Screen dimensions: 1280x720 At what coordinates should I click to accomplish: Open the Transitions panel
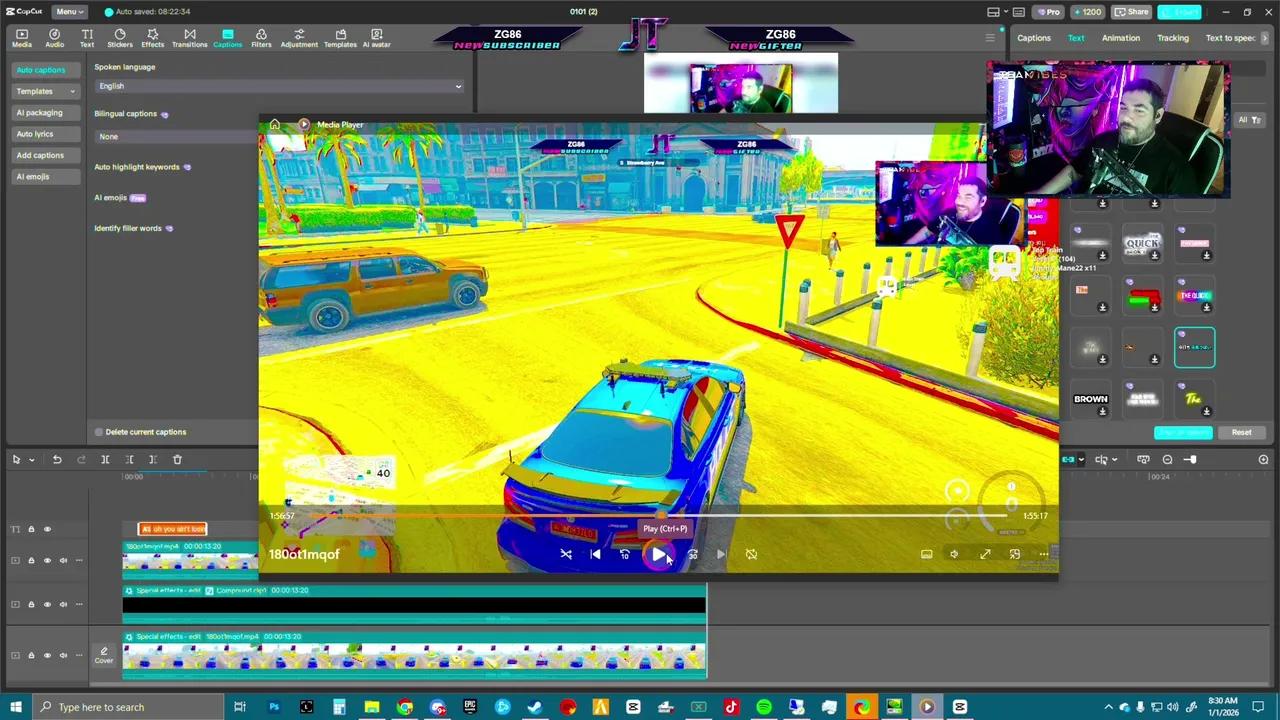click(x=189, y=38)
